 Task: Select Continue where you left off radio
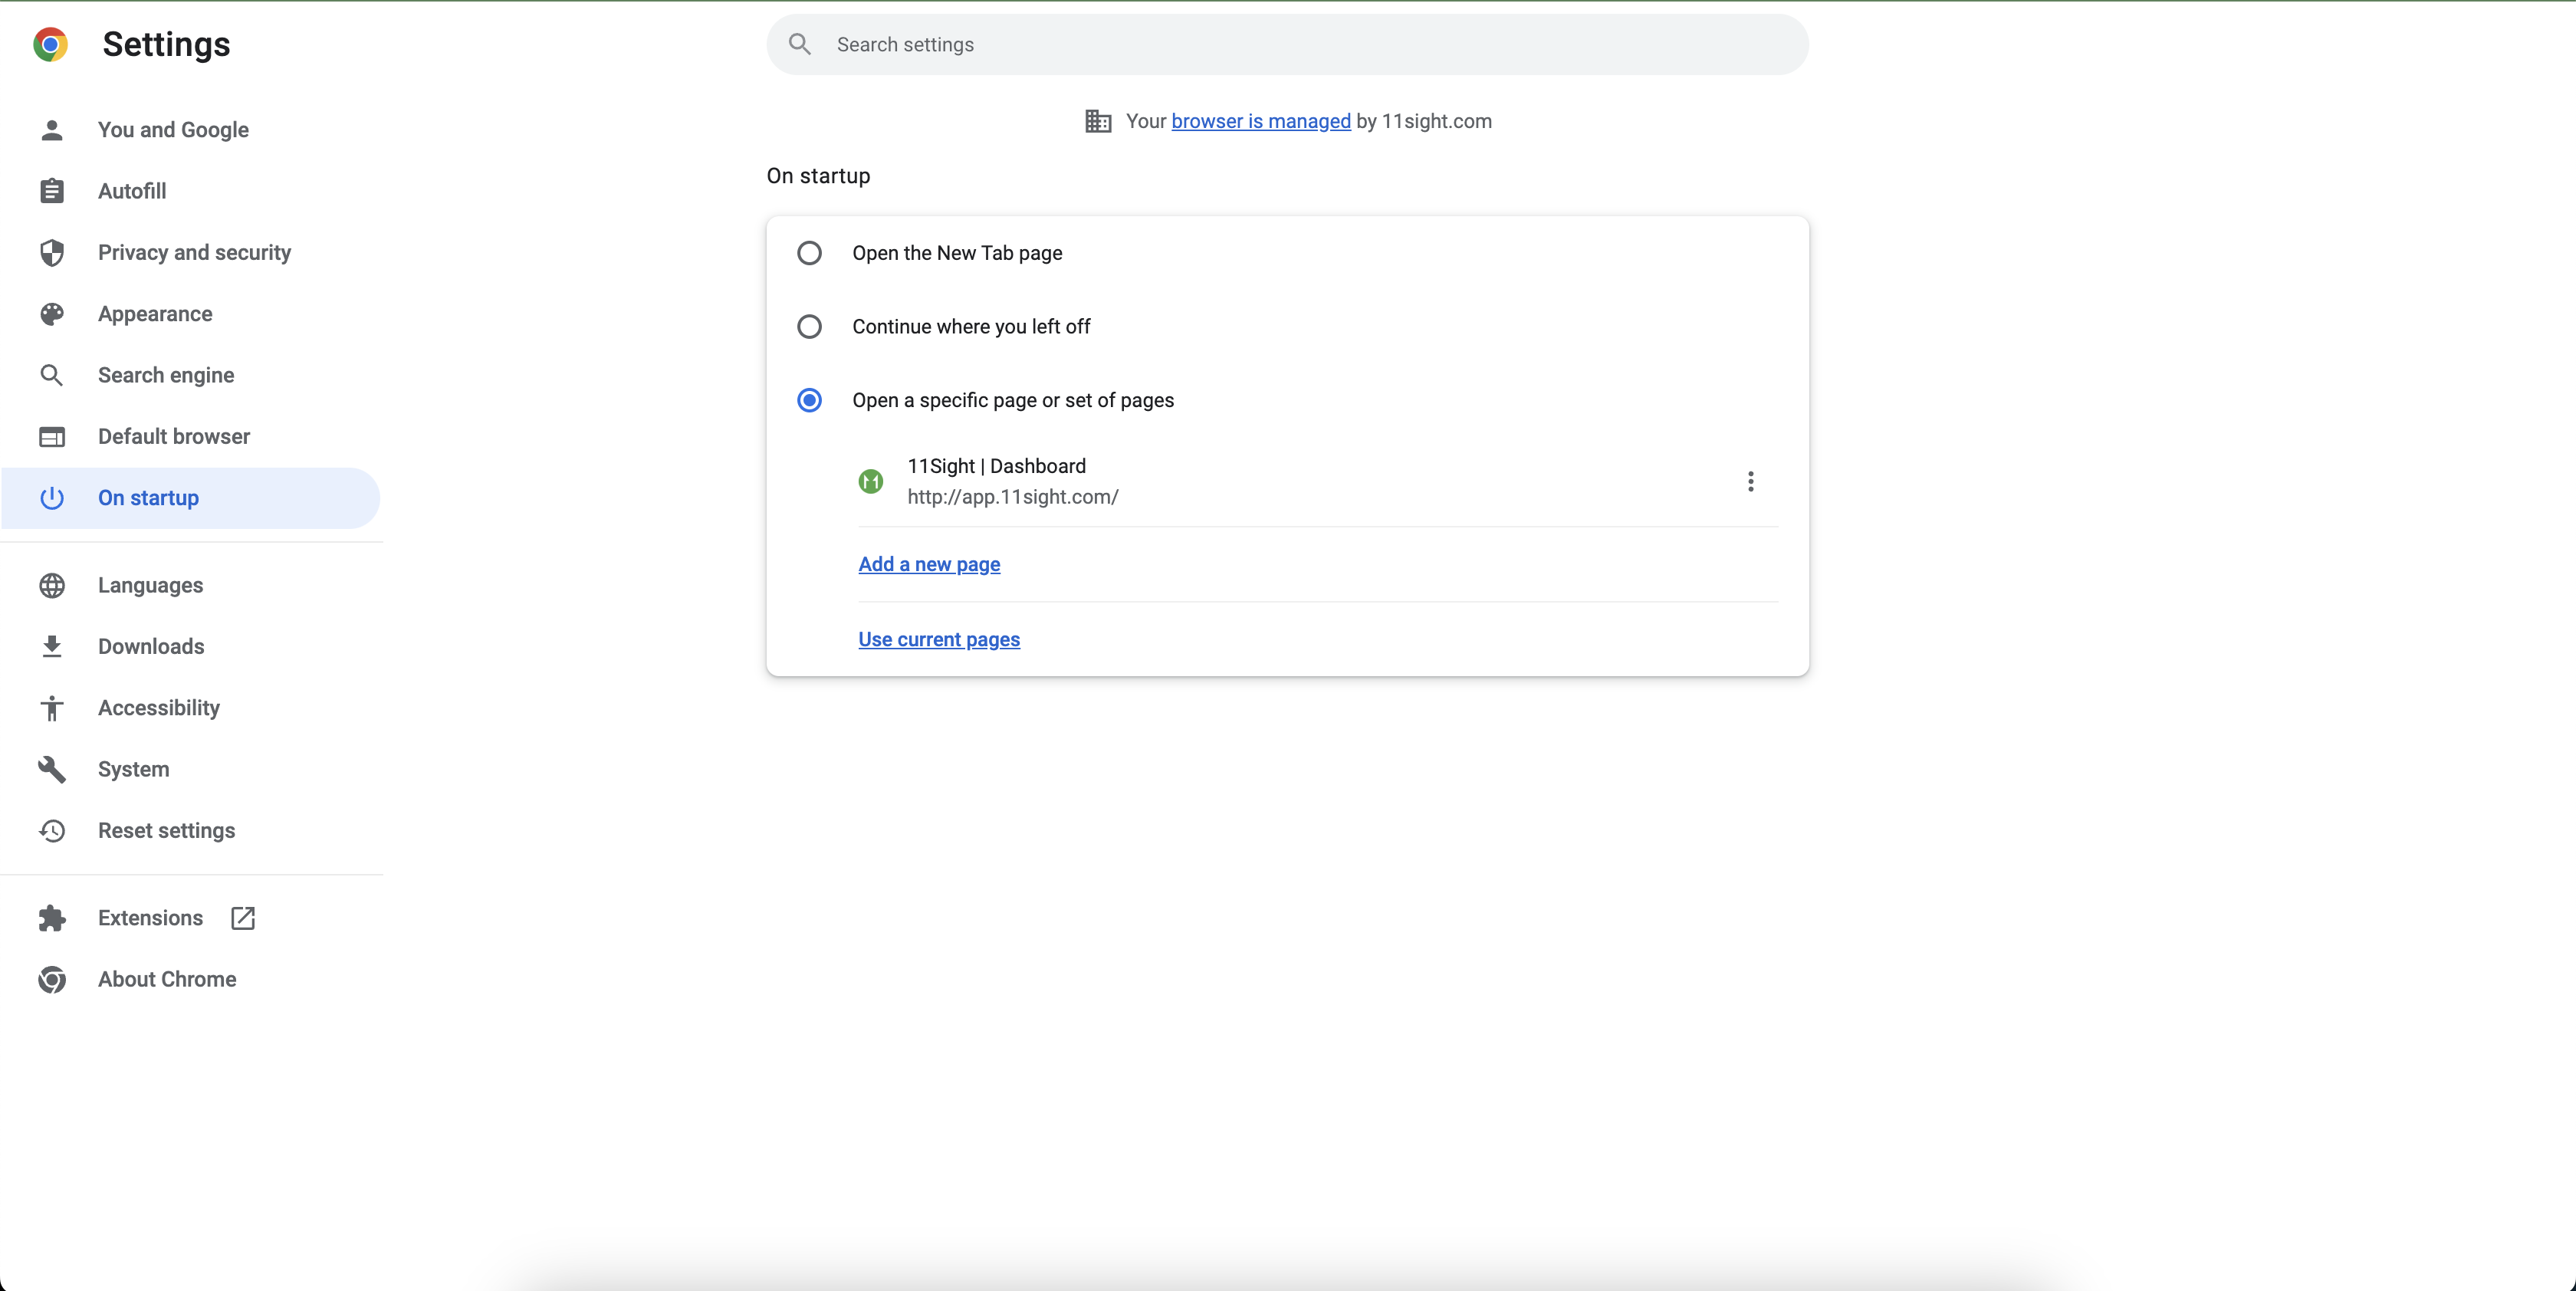[809, 327]
